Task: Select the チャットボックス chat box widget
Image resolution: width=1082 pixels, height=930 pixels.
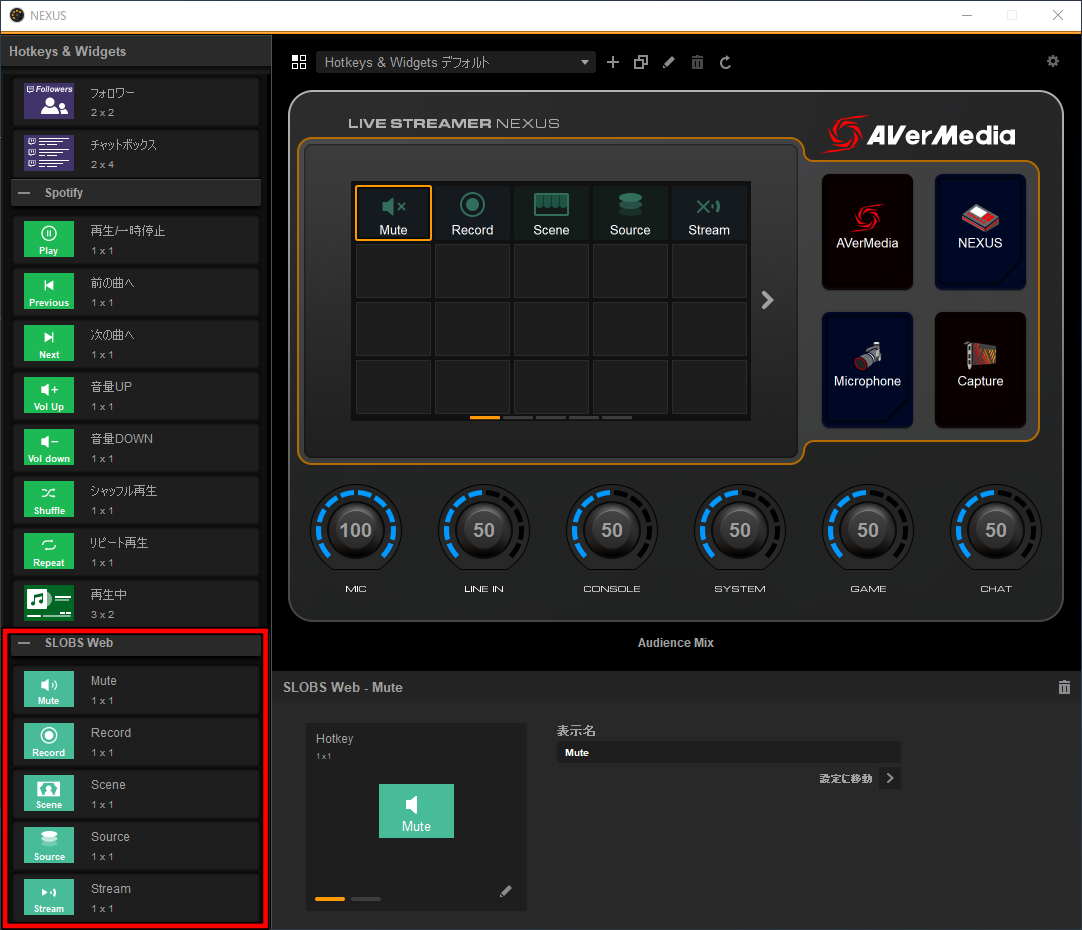Action: pos(136,153)
